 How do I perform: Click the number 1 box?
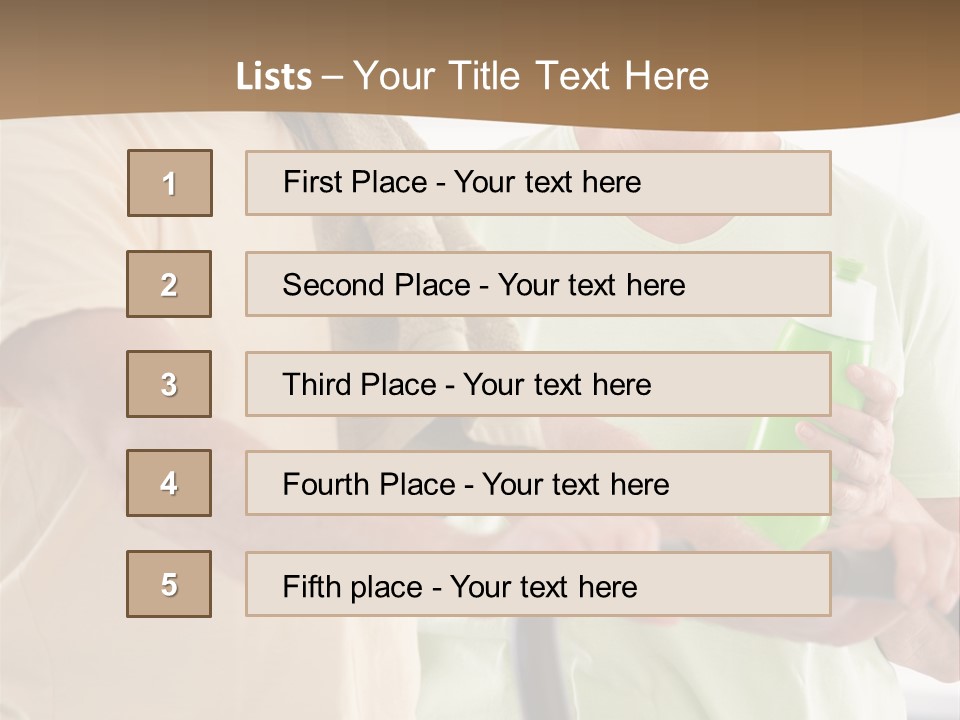[170, 183]
